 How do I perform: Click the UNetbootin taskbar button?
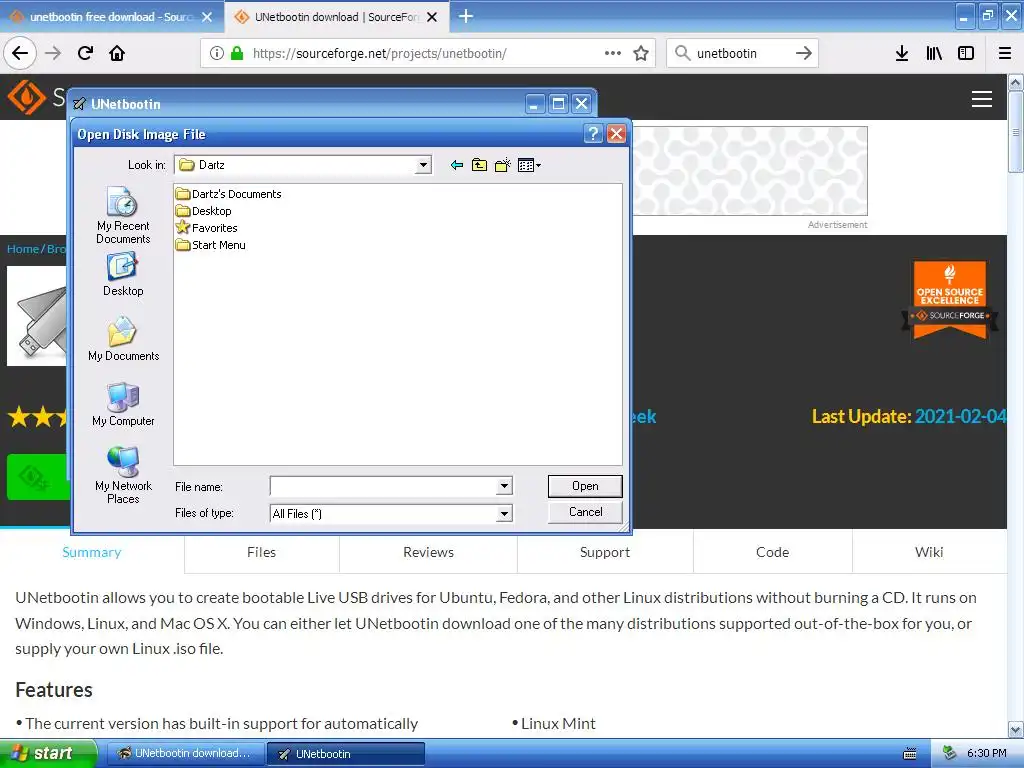pos(346,754)
